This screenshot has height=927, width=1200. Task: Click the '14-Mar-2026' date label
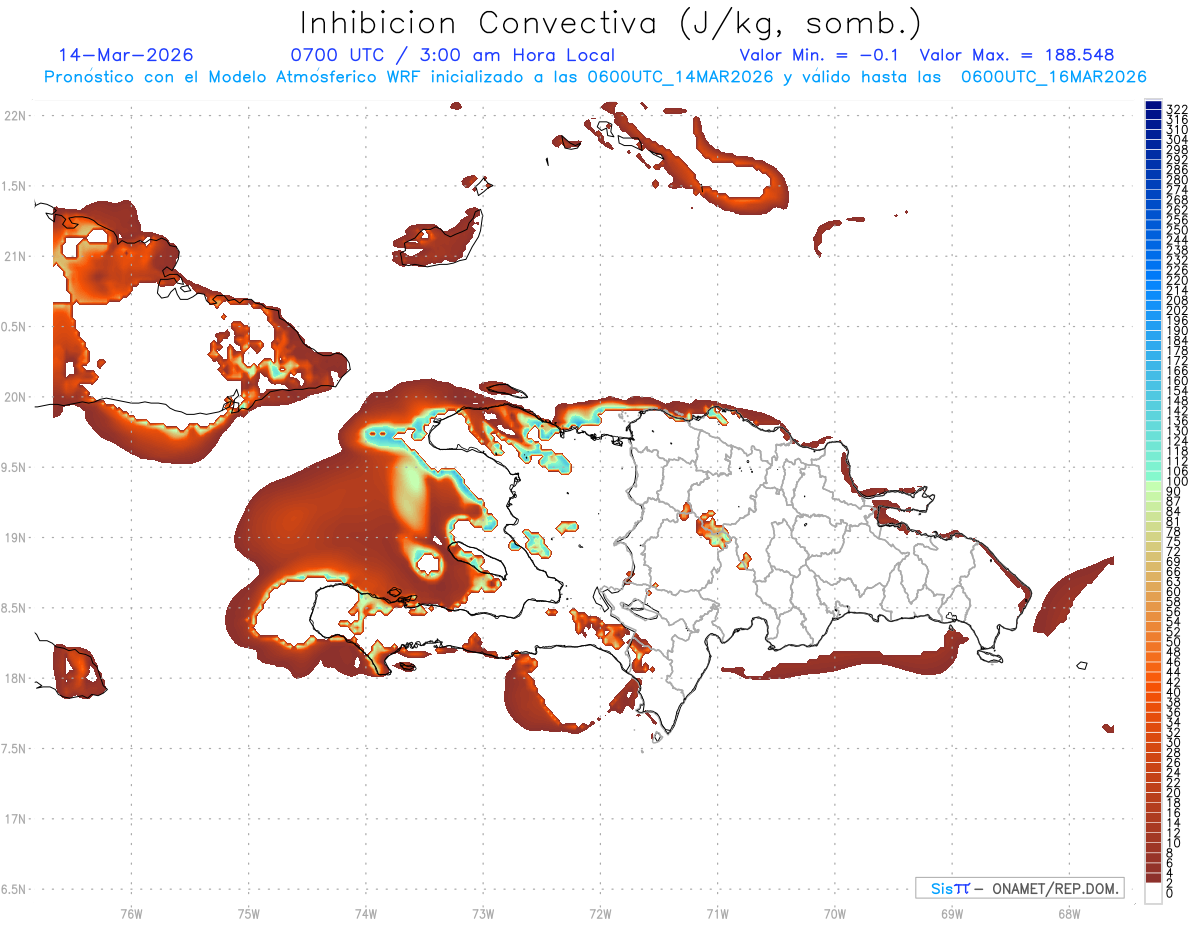[126, 55]
